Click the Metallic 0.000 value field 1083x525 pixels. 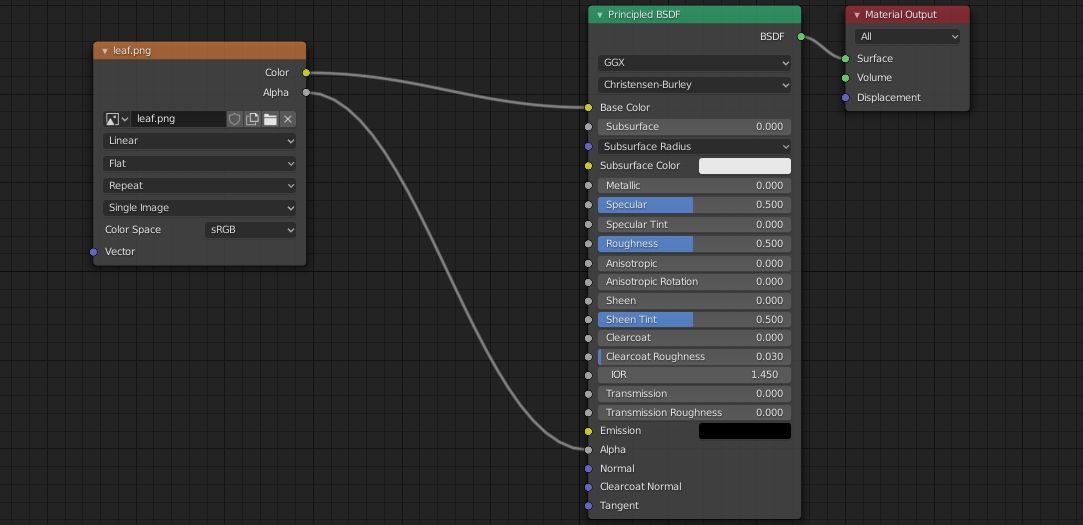694,186
